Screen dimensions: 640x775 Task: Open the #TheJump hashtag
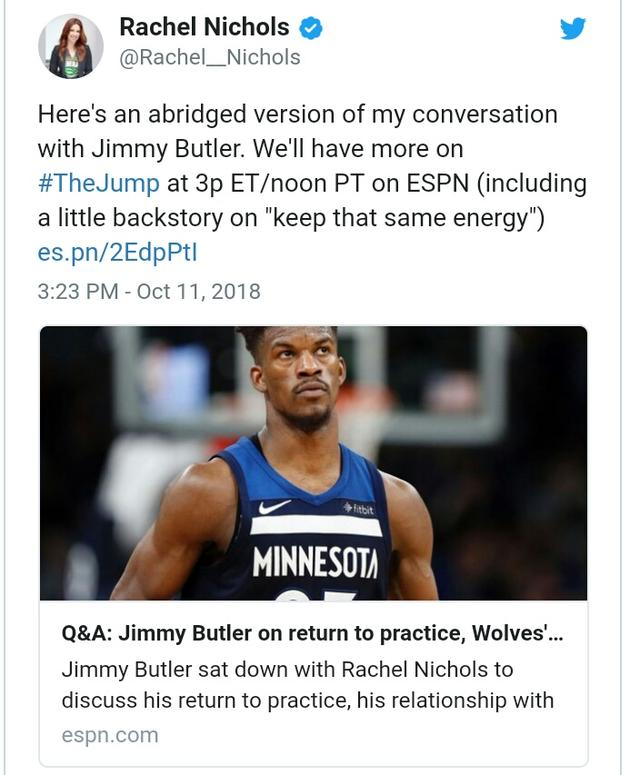[x=98, y=183]
